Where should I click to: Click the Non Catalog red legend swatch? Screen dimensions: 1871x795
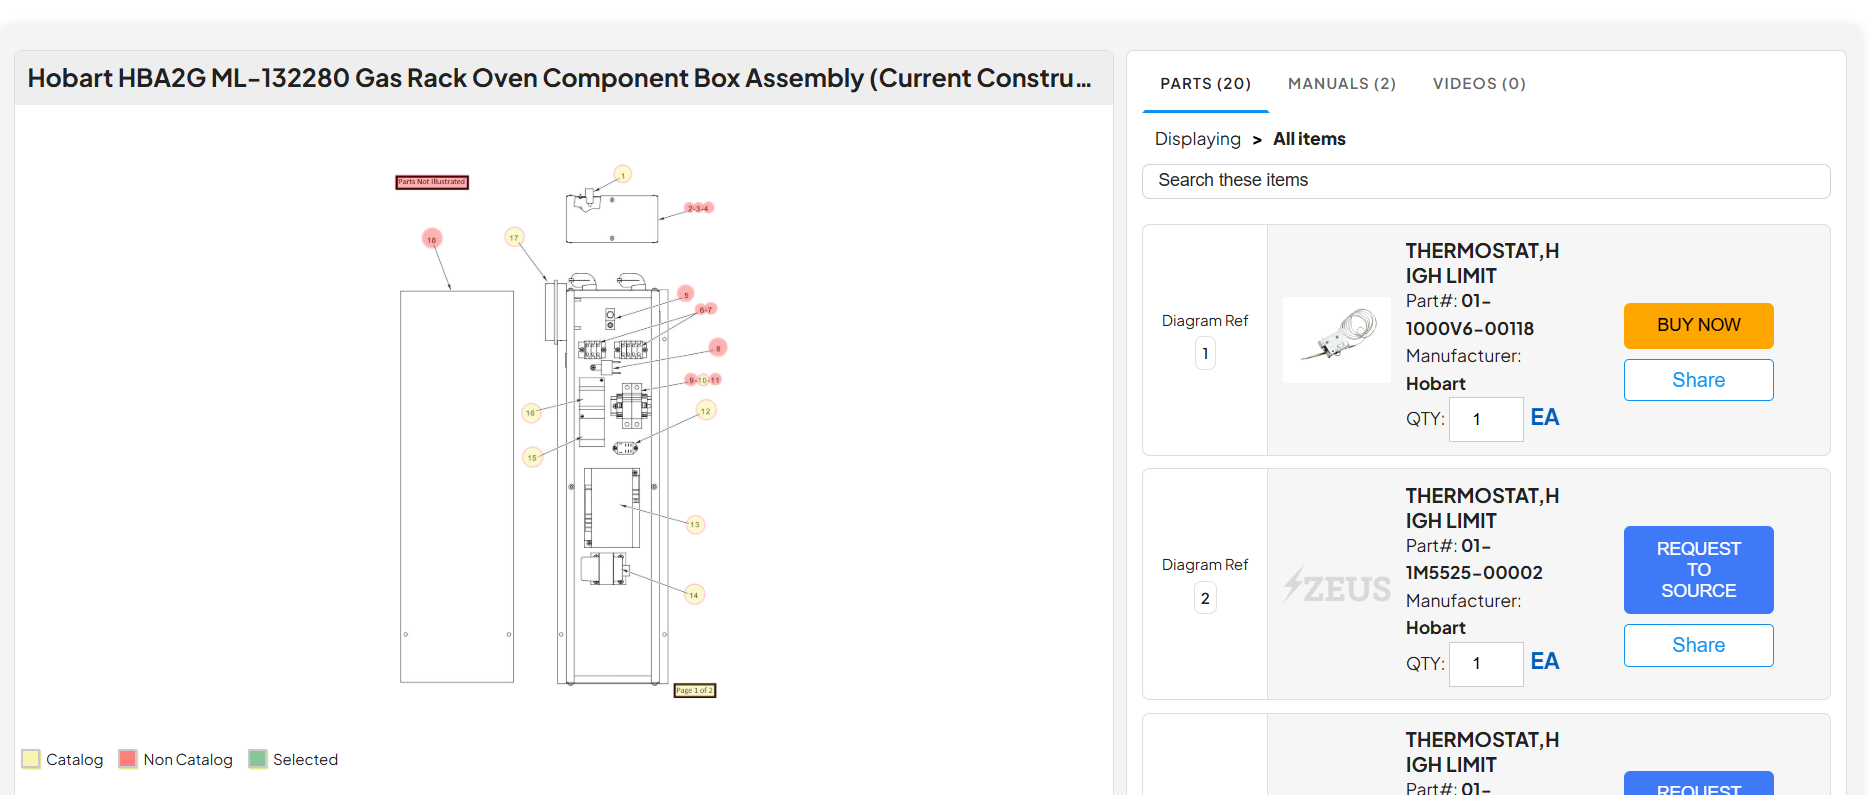click(x=127, y=759)
